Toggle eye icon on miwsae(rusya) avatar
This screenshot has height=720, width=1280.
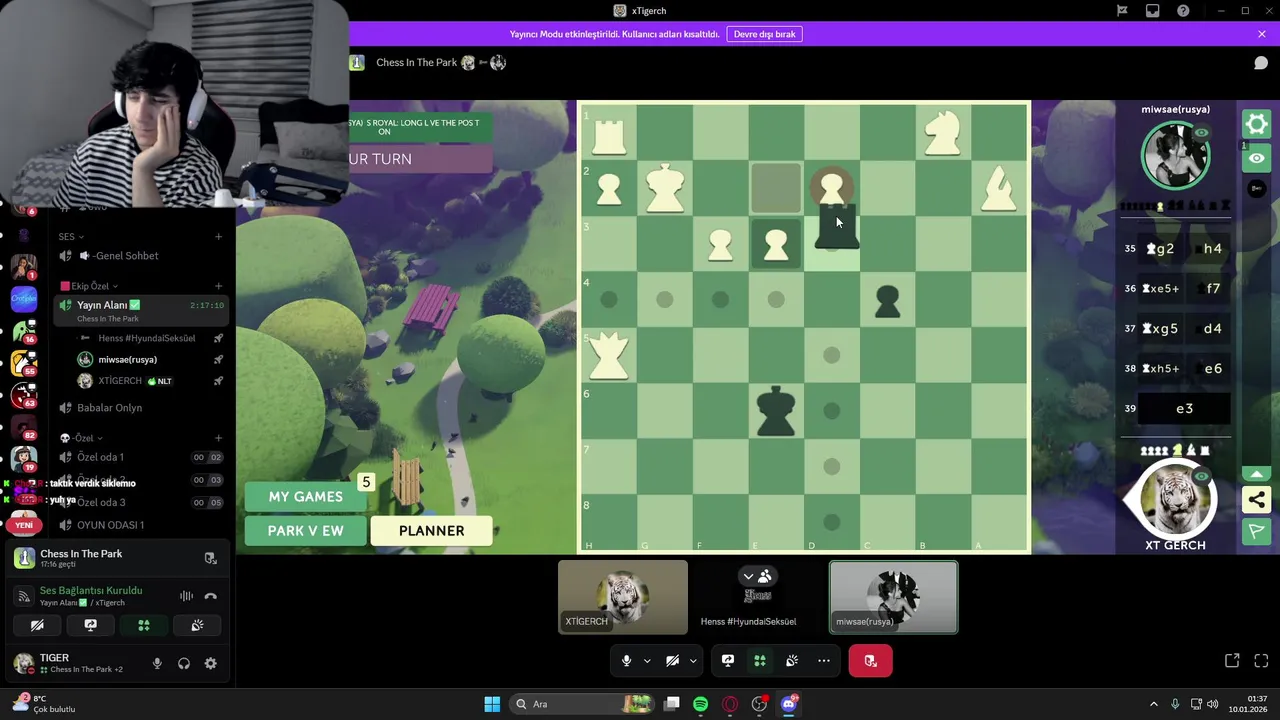[1201, 133]
